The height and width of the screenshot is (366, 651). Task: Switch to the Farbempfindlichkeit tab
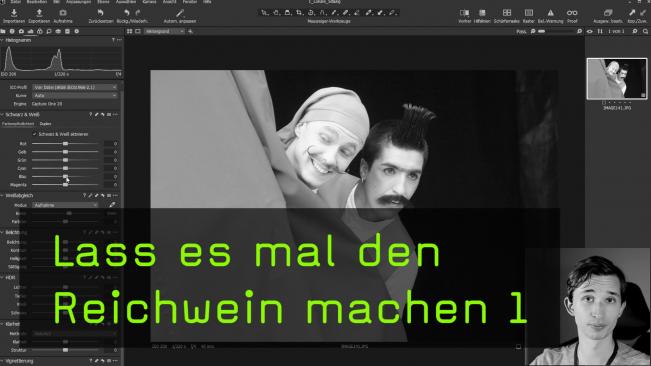pyautogui.click(x=18, y=124)
